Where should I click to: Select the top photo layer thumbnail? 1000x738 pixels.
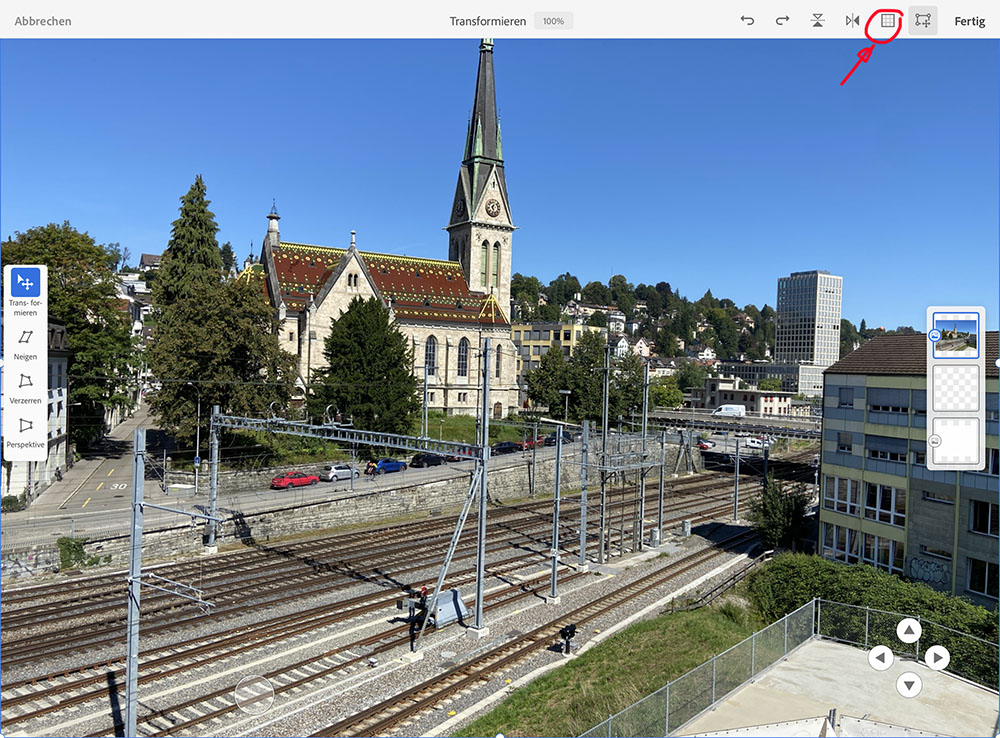(955, 335)
